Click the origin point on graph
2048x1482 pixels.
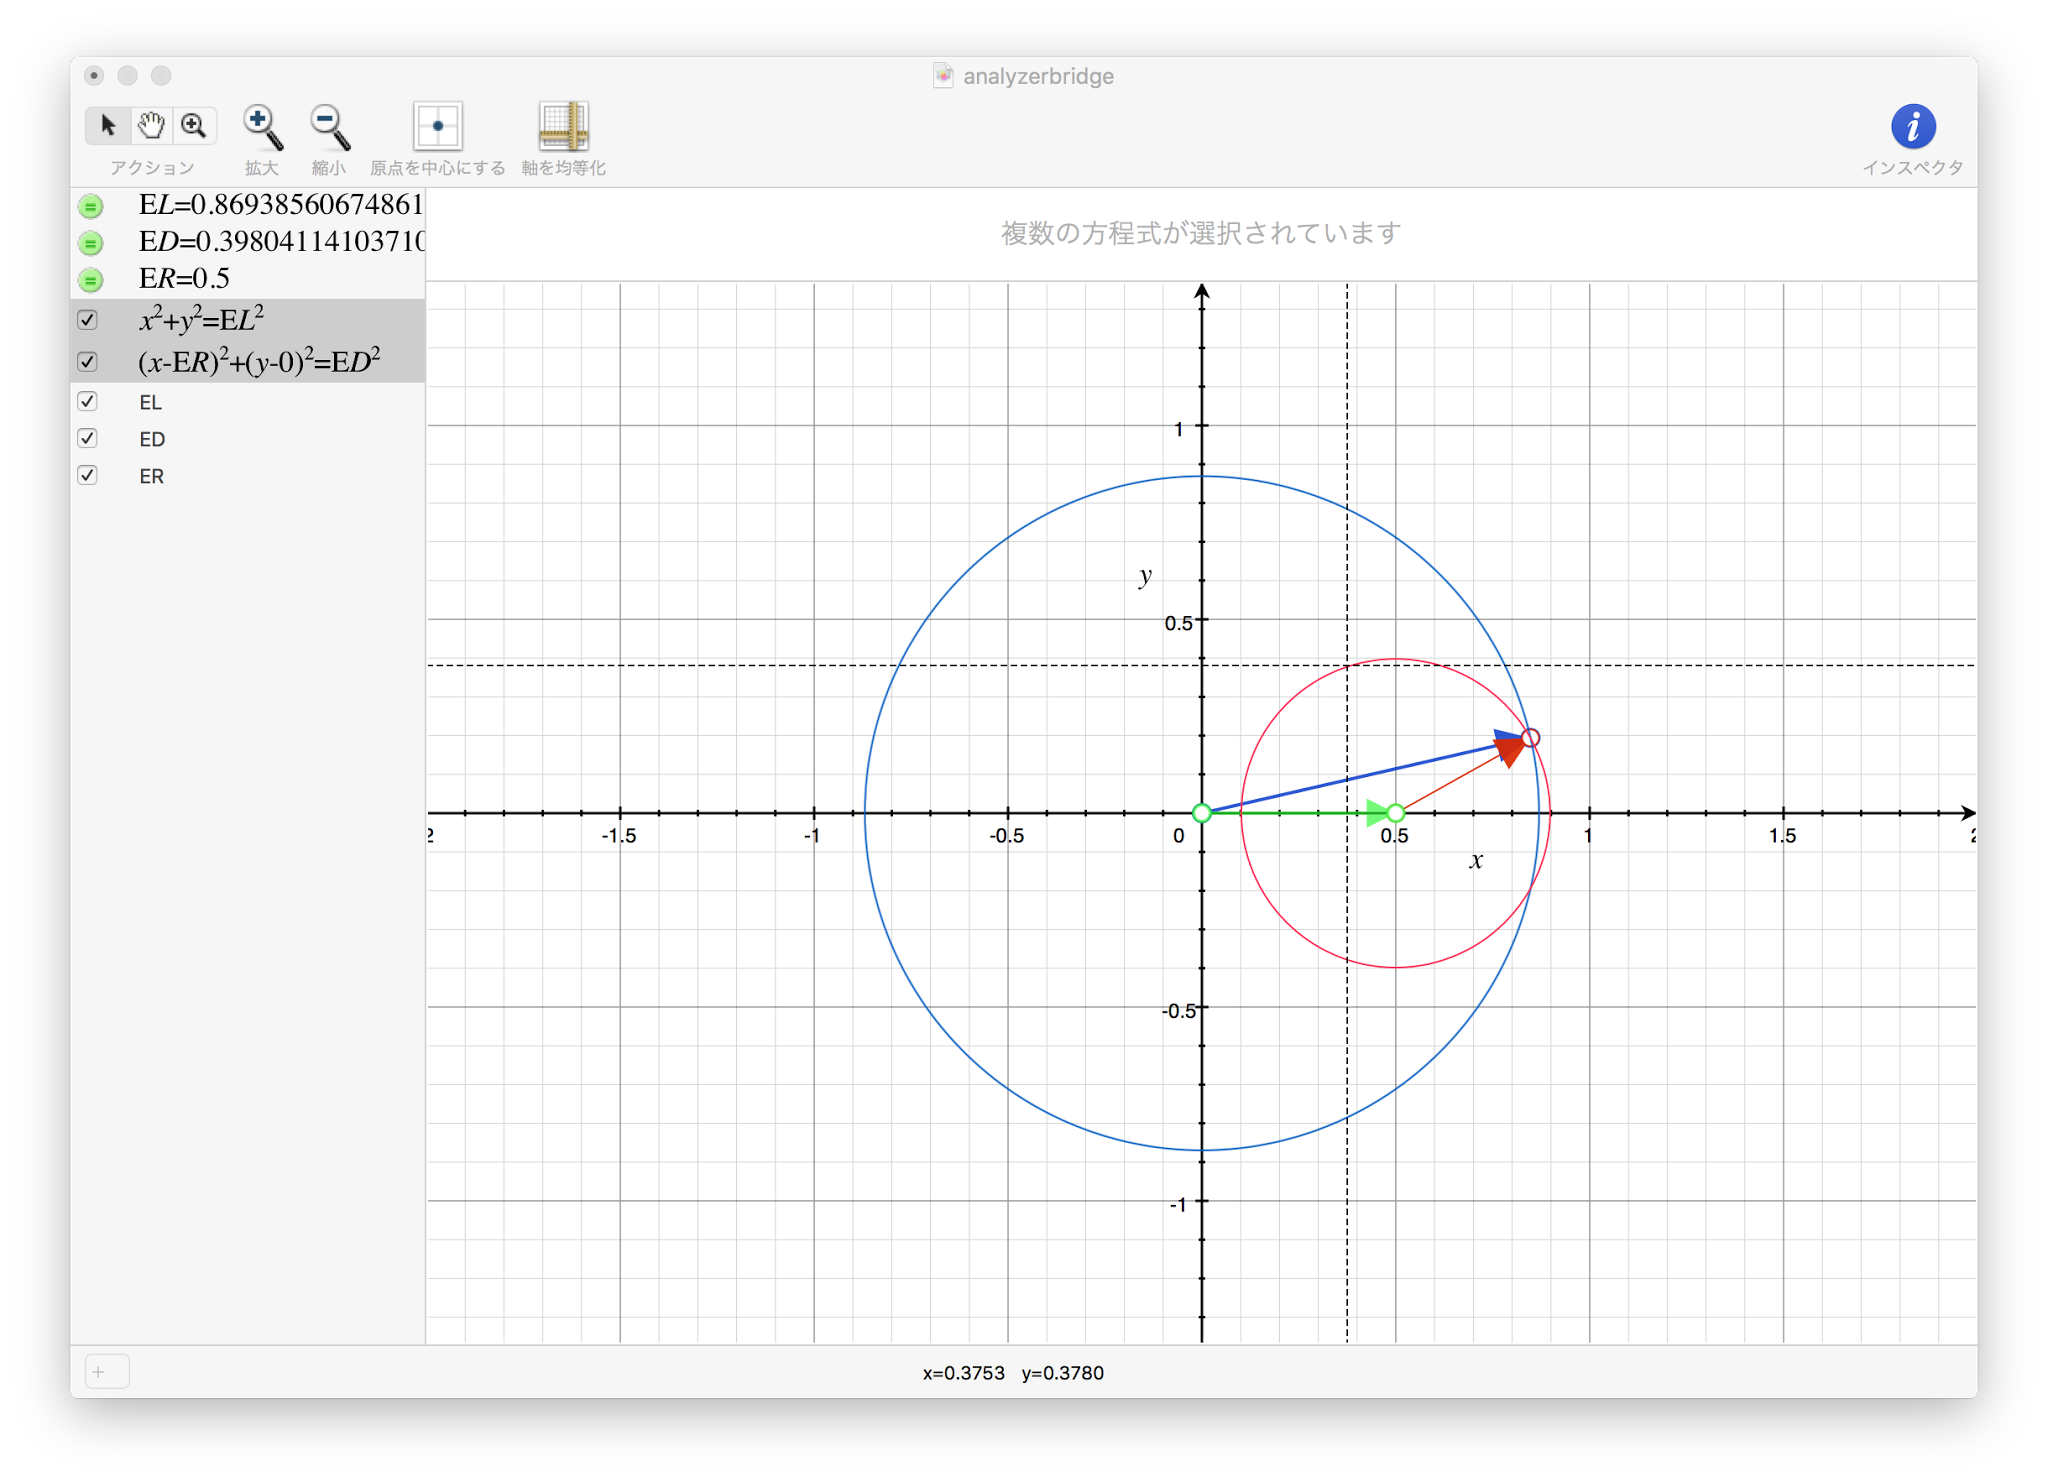pos(1202,813)
